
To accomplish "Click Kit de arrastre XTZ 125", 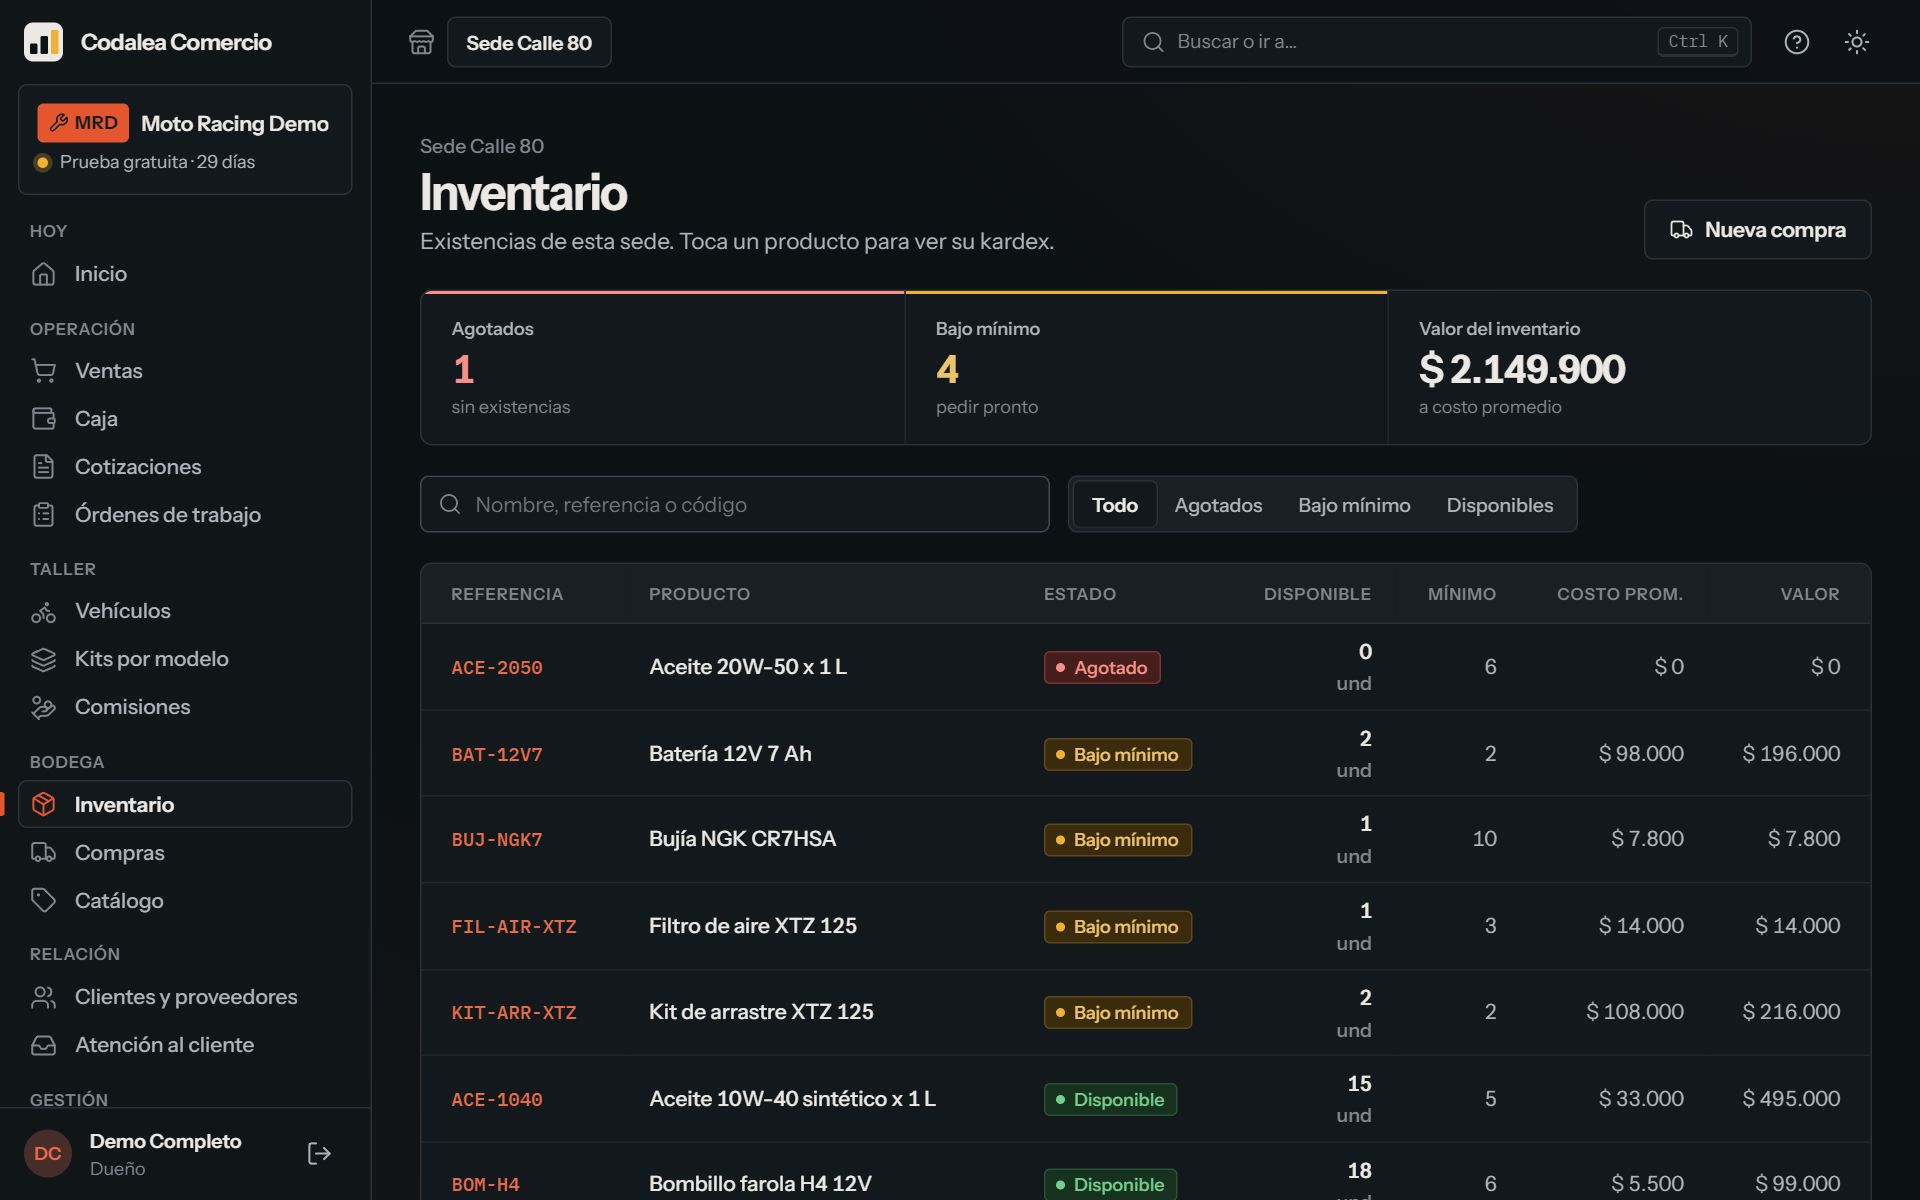I will pos(761,1012).
